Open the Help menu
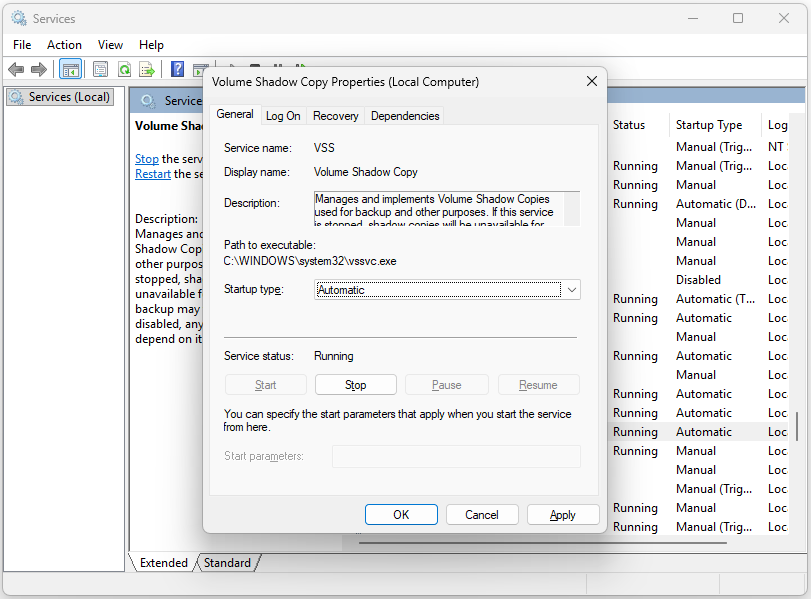 click(x=151, y=45)
